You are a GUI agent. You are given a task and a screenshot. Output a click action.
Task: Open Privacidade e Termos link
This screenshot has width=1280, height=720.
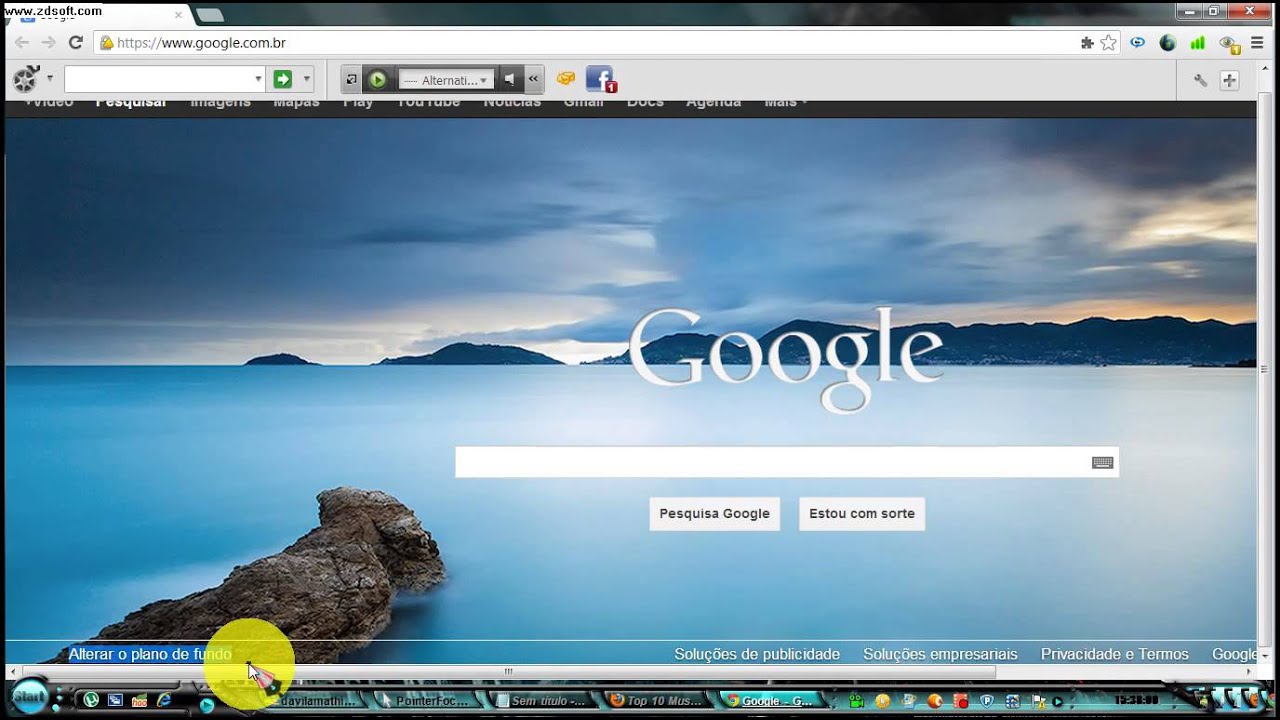tap(1115, 654)
